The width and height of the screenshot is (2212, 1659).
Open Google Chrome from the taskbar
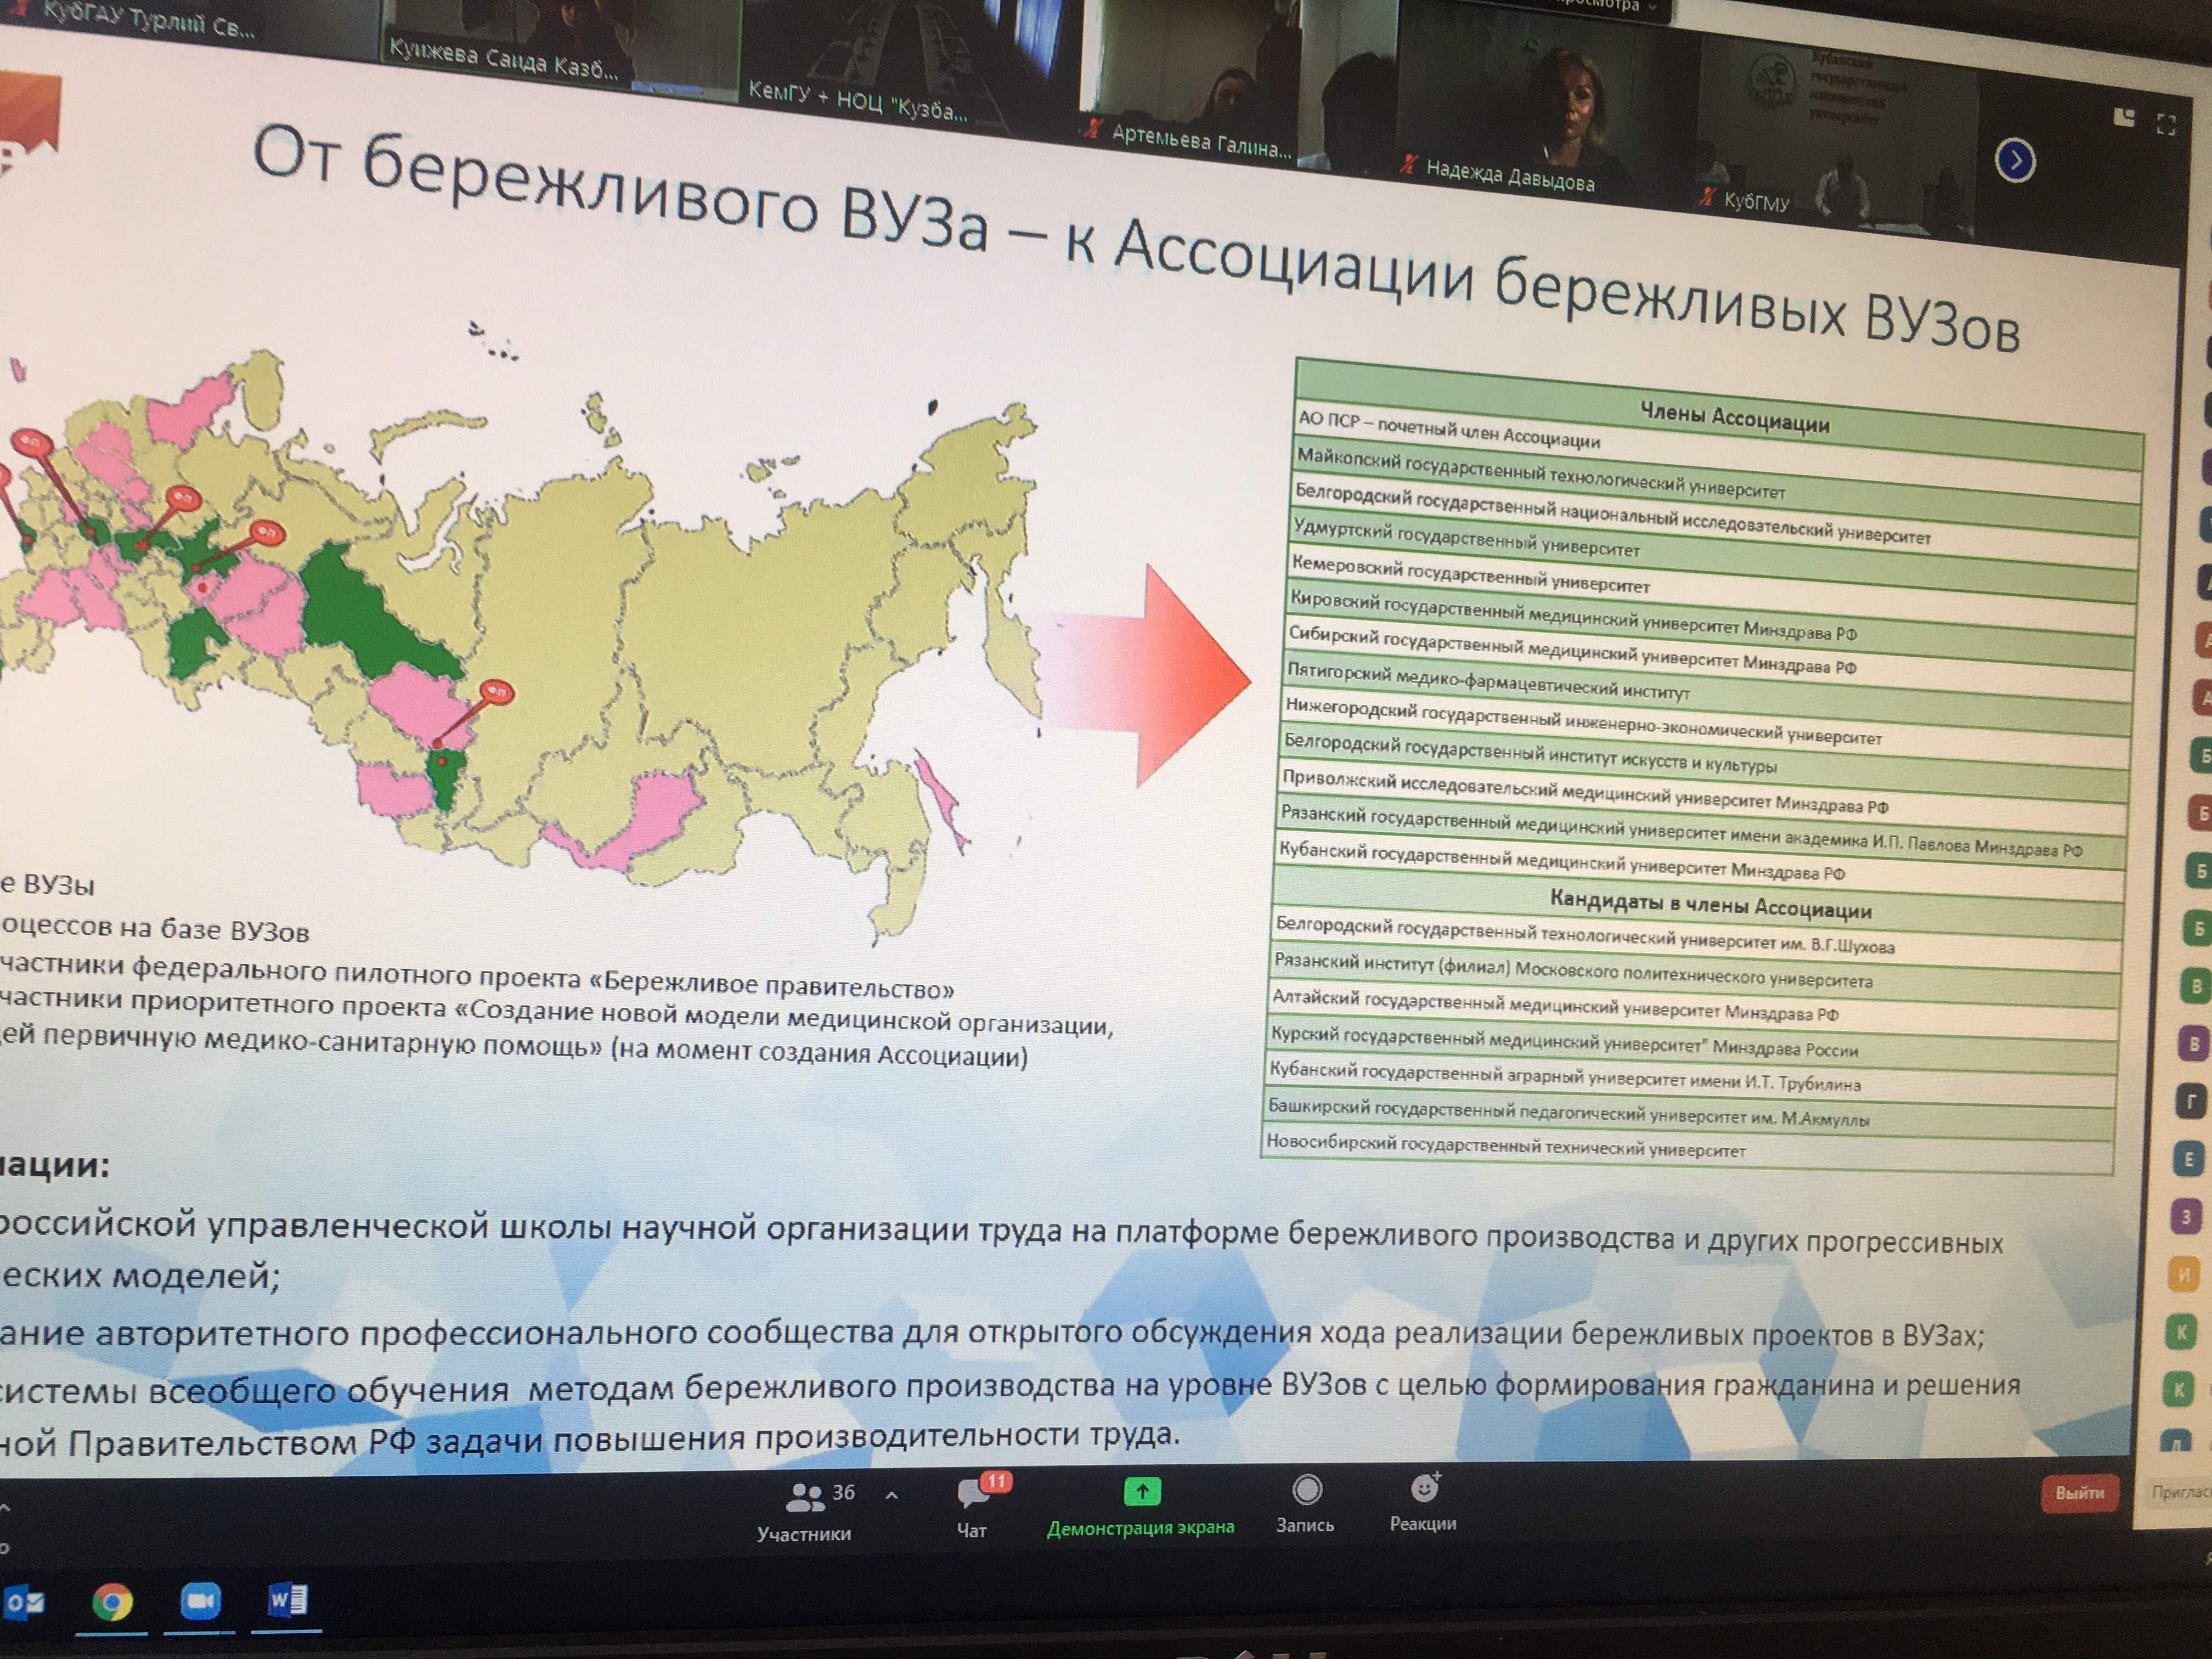click(x=113, y=1603)
